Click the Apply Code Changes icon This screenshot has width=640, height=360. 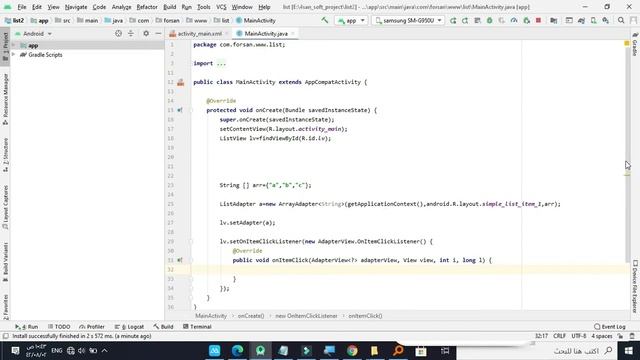tap(477, 20)
